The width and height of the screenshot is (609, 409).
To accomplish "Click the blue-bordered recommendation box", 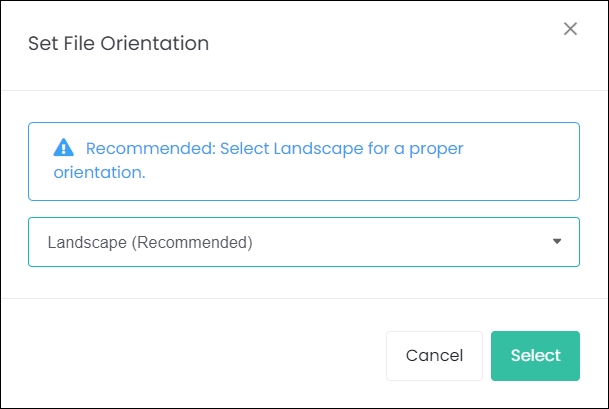I will (x=304, y=162).
